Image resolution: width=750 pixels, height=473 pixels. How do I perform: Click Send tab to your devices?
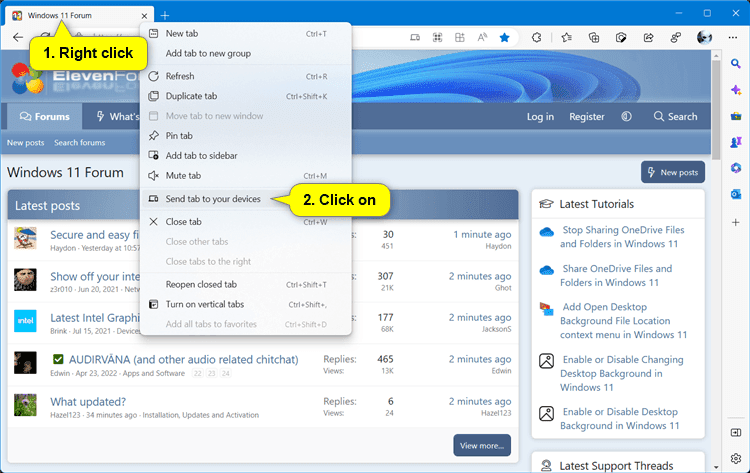pos(246,199)
